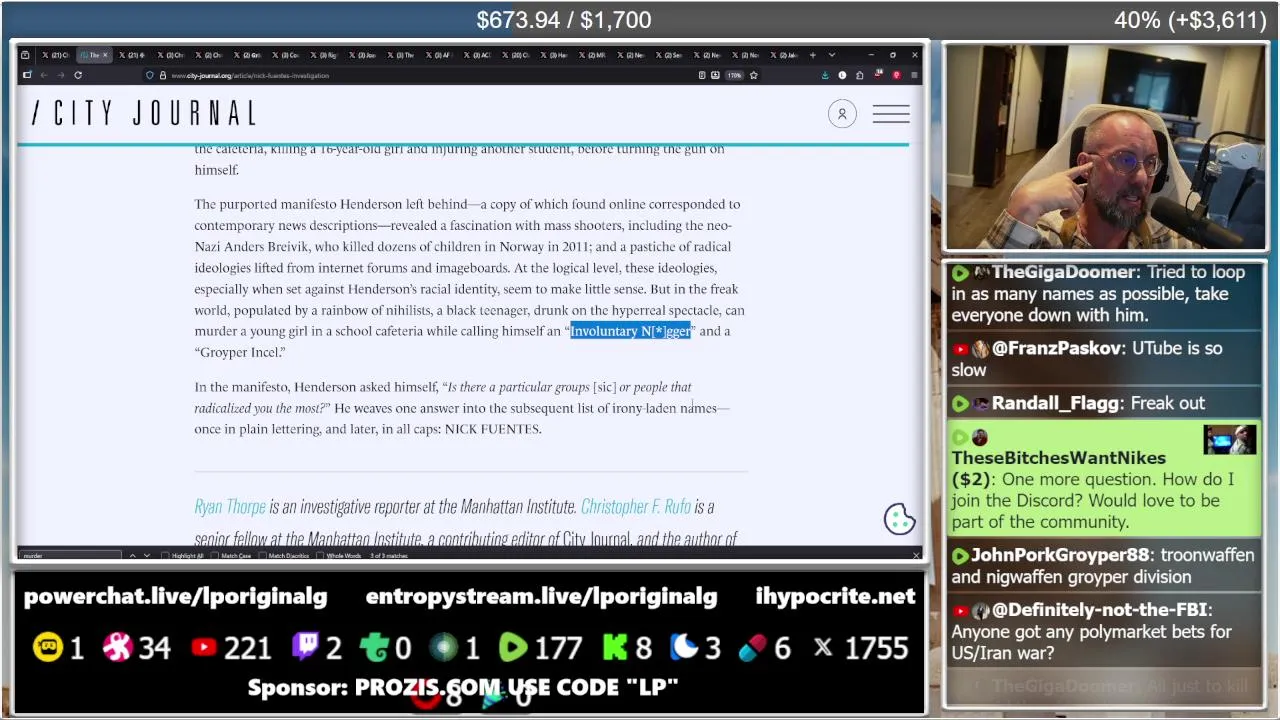
Task: Click ihypocrite.net overlay text
Action: pyautogui.click(x=835, y=596)
